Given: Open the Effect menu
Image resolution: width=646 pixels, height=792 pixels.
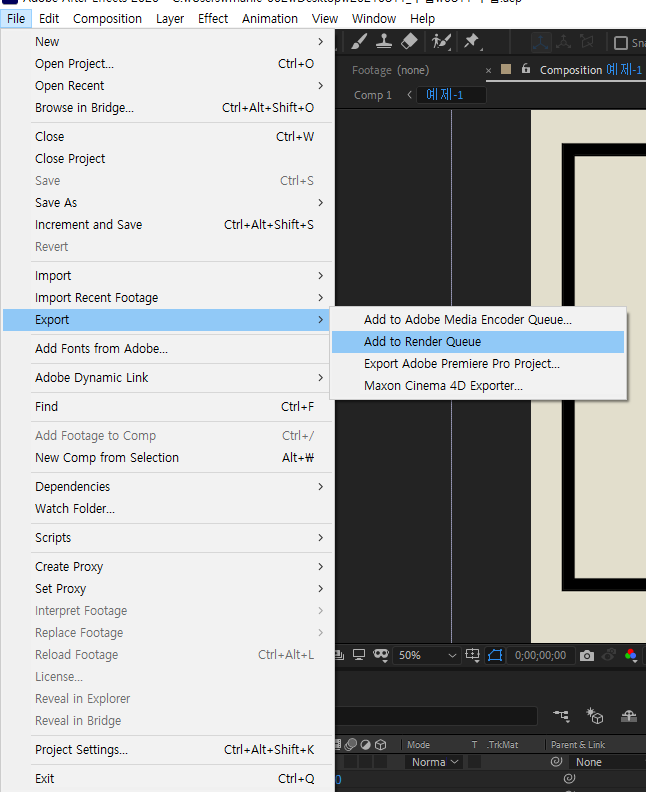Looking at the screenshot, I should (213, 19).
